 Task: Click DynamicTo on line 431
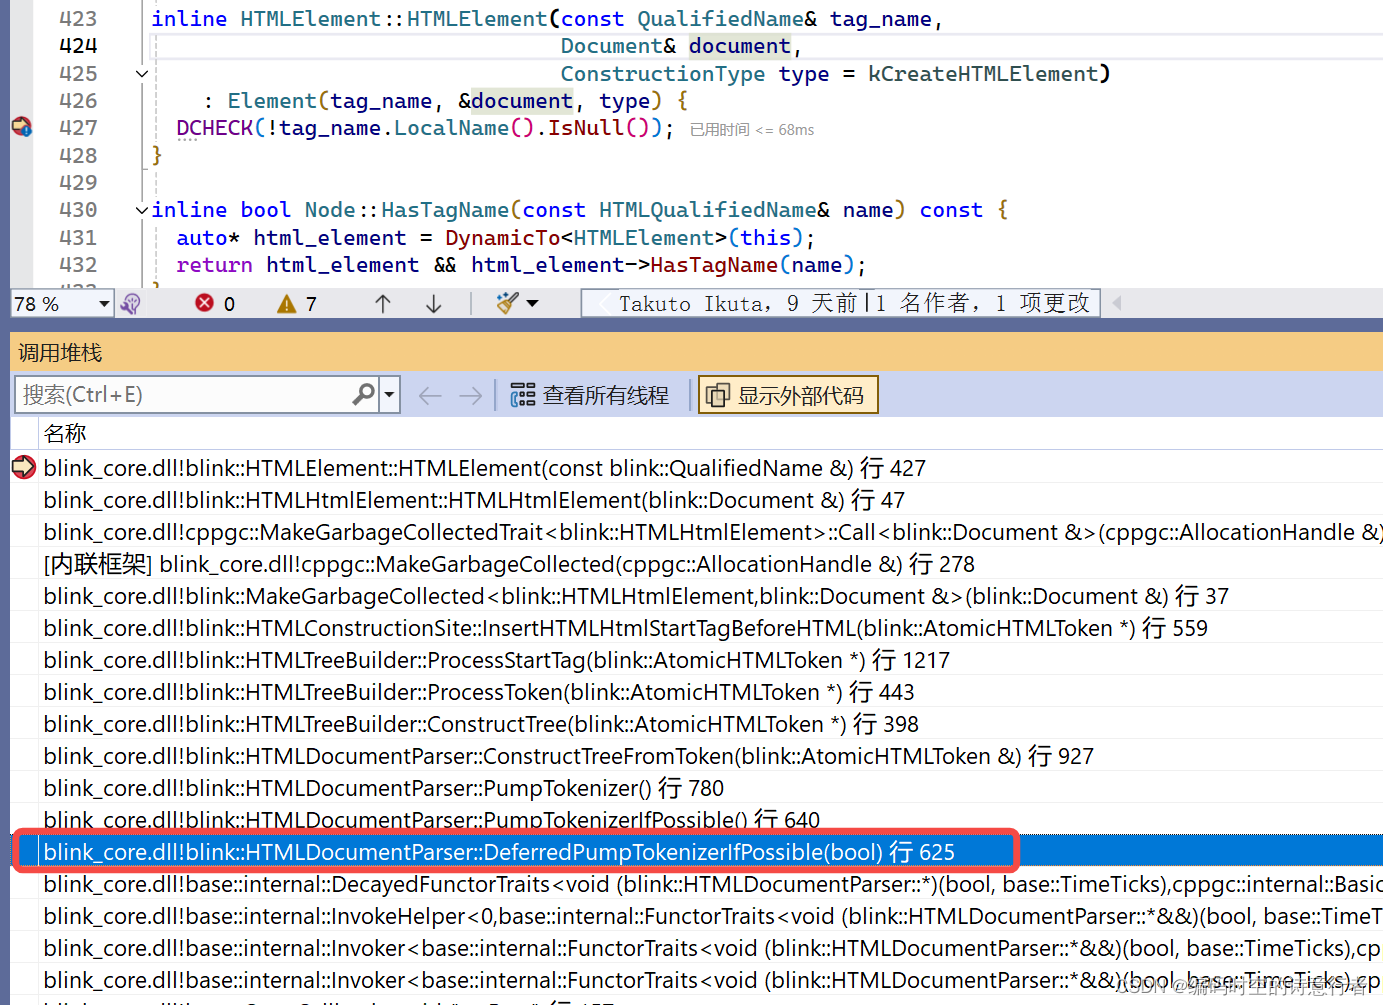click(x=502, y=238)
